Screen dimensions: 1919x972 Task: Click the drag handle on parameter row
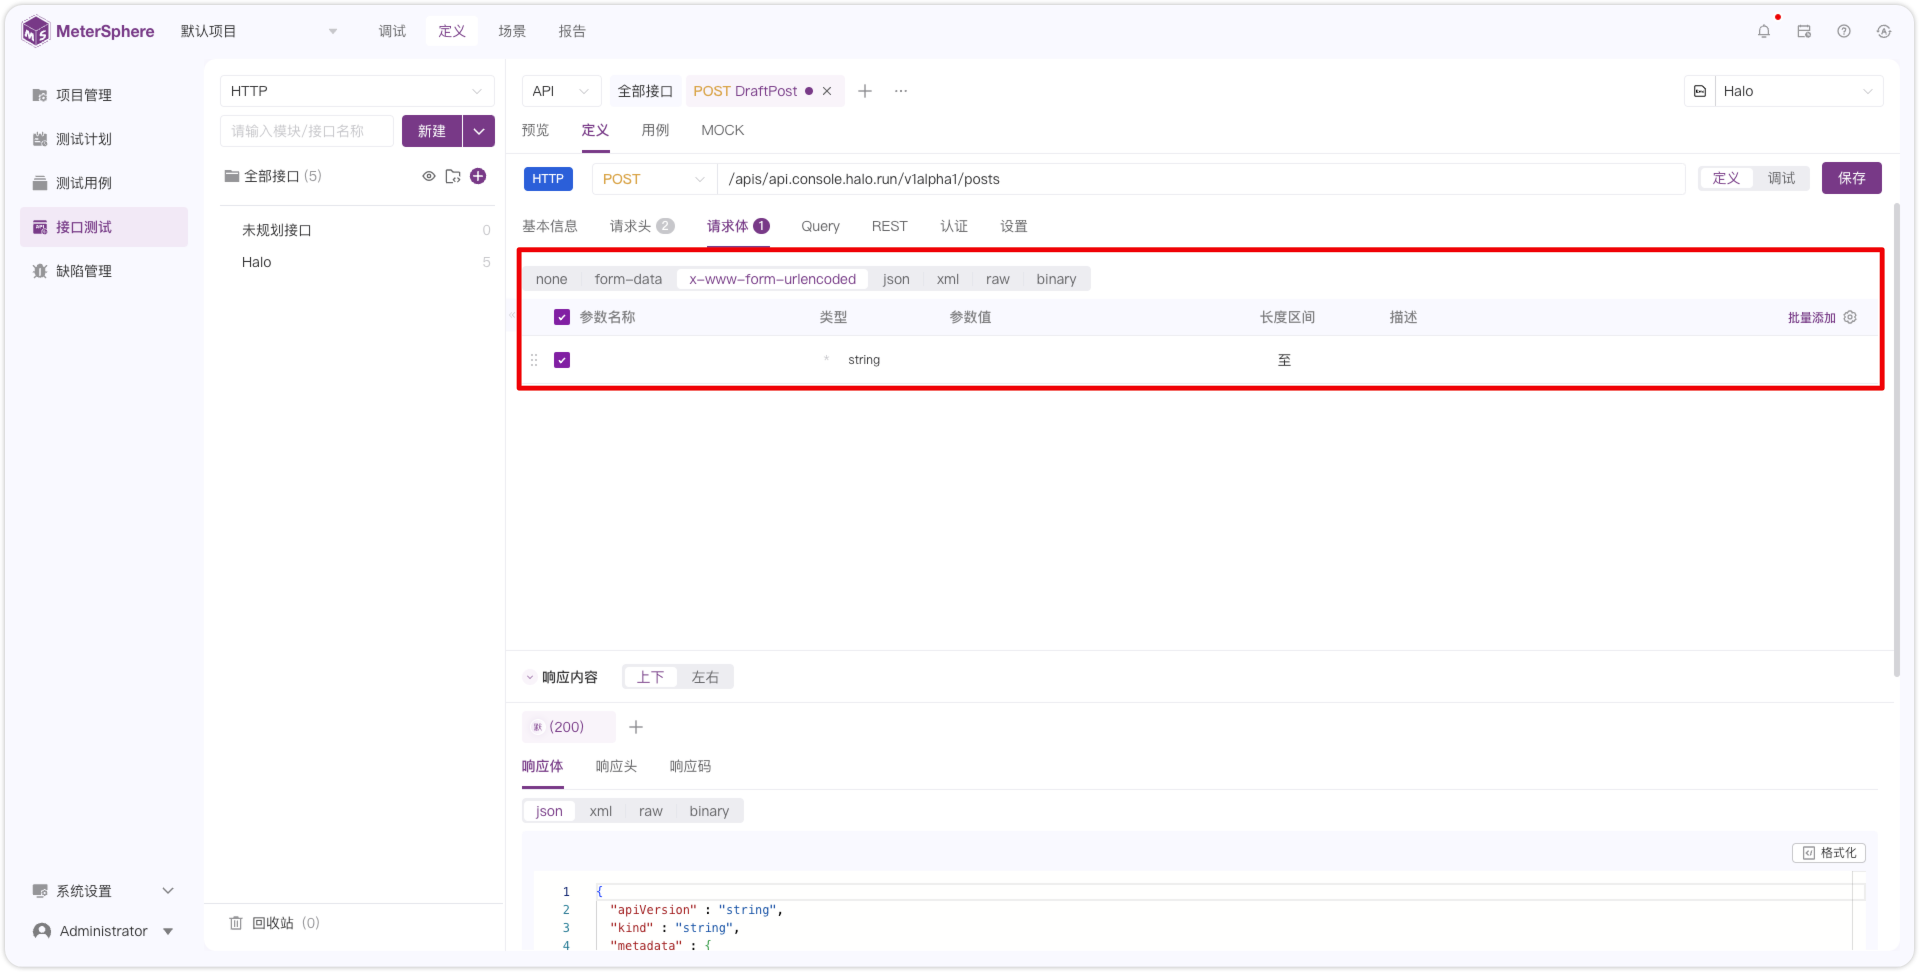(534, 360)
